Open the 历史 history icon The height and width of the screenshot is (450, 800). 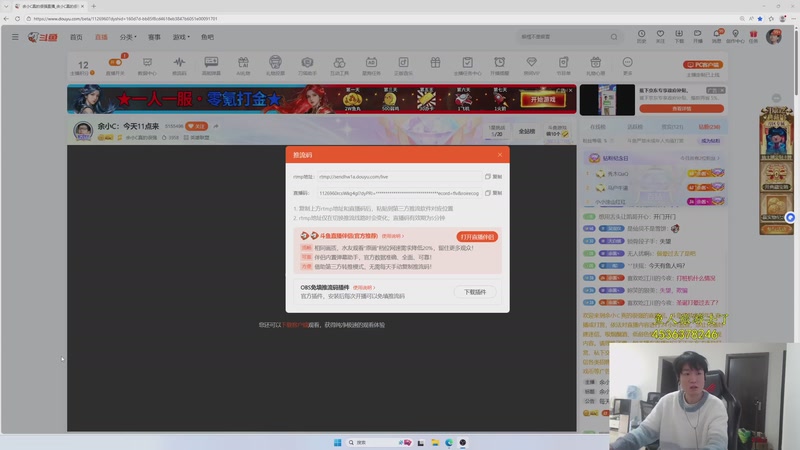641,36
